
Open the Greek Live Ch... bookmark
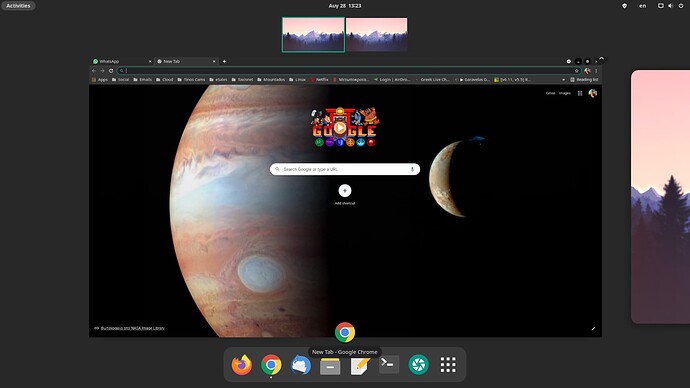click(x=432, y=80)
